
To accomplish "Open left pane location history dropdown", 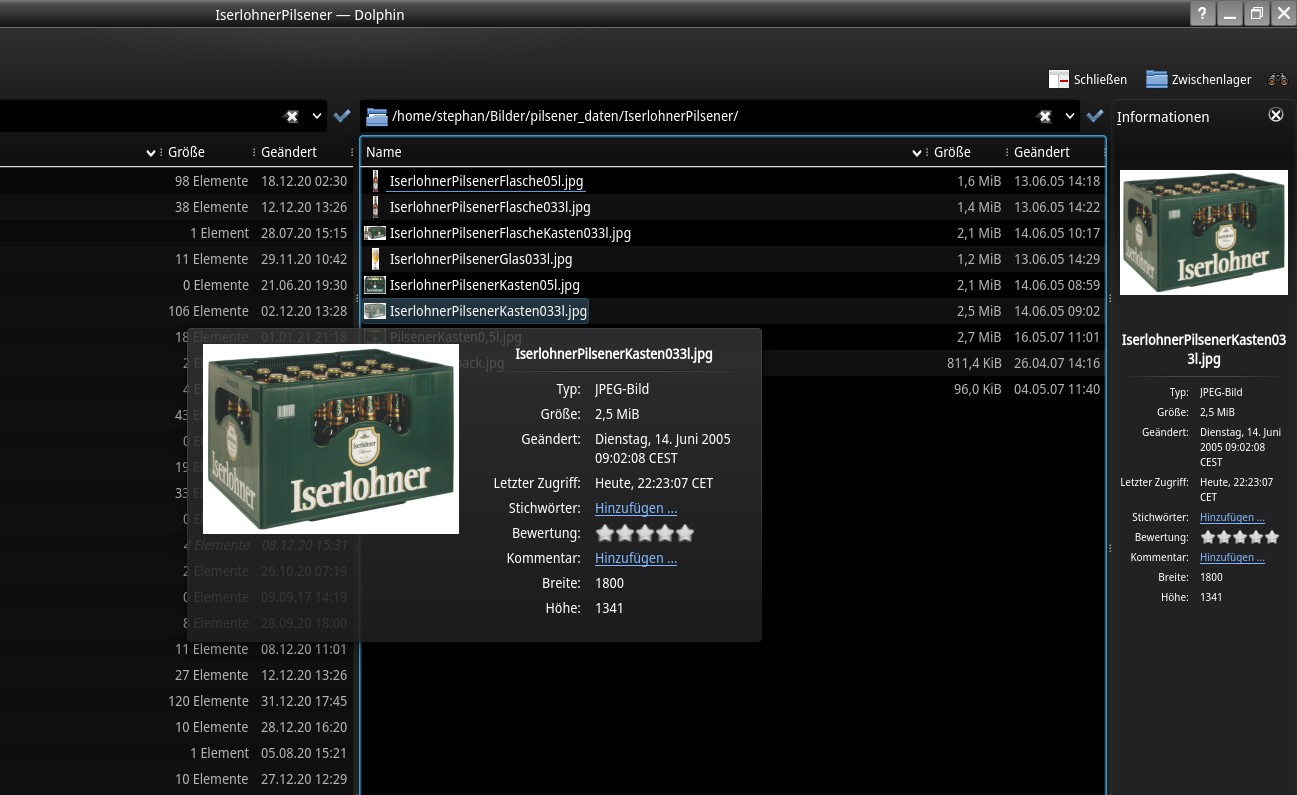I will tap(317, 116).
